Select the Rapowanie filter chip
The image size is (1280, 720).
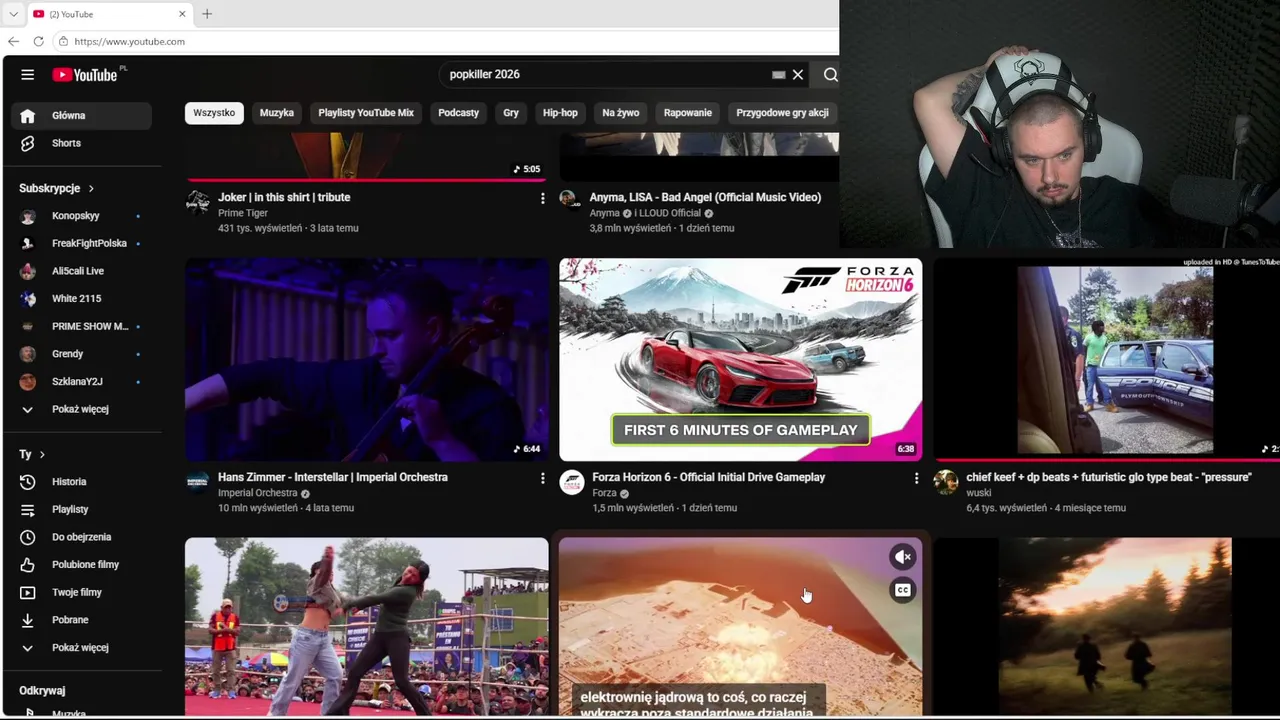pos(688,113)
